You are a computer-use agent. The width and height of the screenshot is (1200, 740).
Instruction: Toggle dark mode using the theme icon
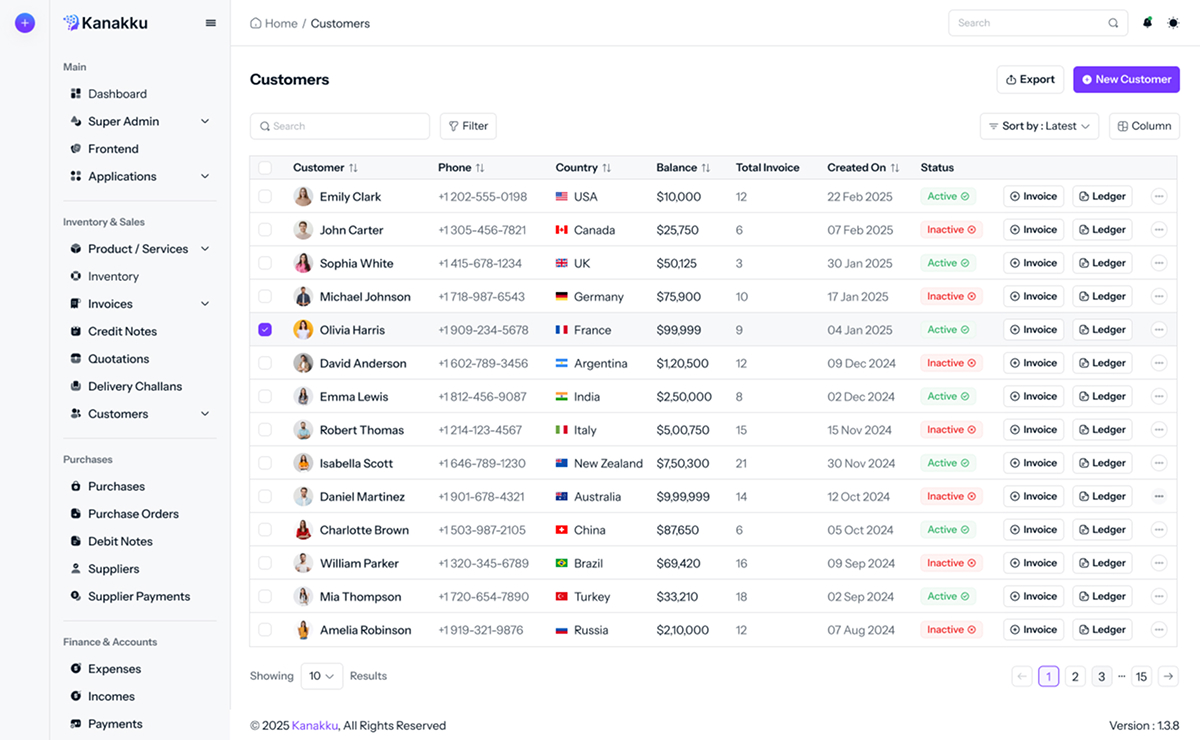[1172, 22]
